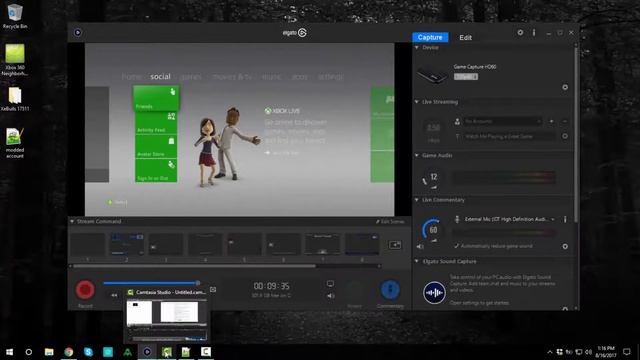Select scene thumbnail 4

pyautogui.click(x=205, y=244)
